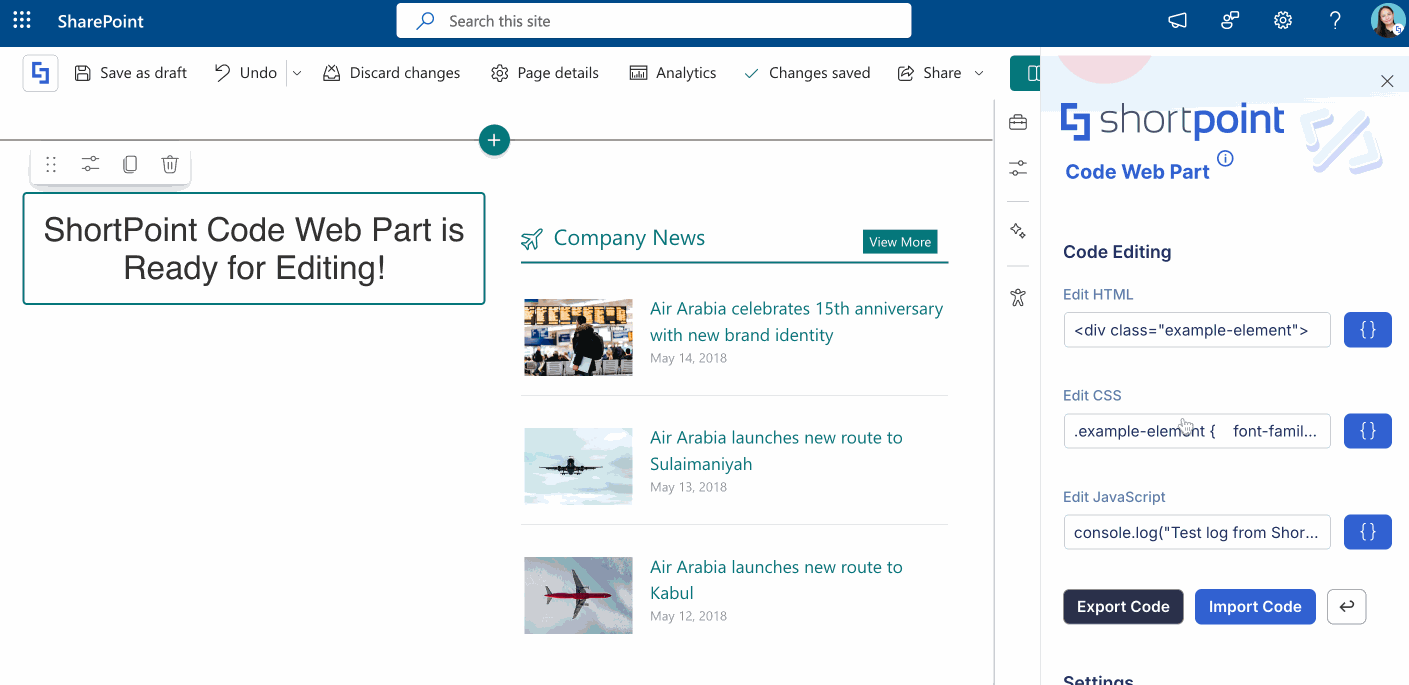Open the airplane in clouds thumbnail
This screenshot has width=1409, height=685.
pos(578,466)
